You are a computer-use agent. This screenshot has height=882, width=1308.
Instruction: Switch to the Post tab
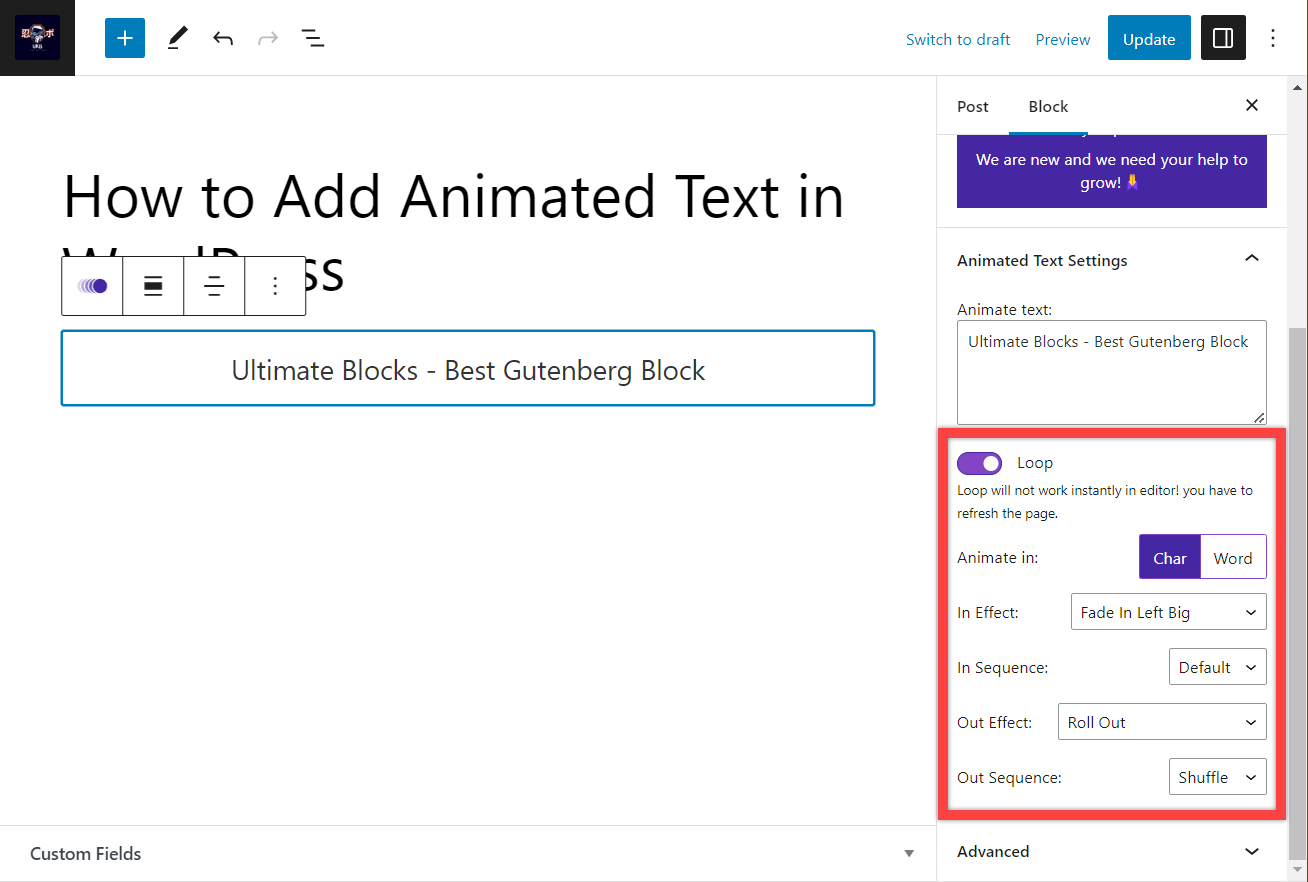coord(973,106)
